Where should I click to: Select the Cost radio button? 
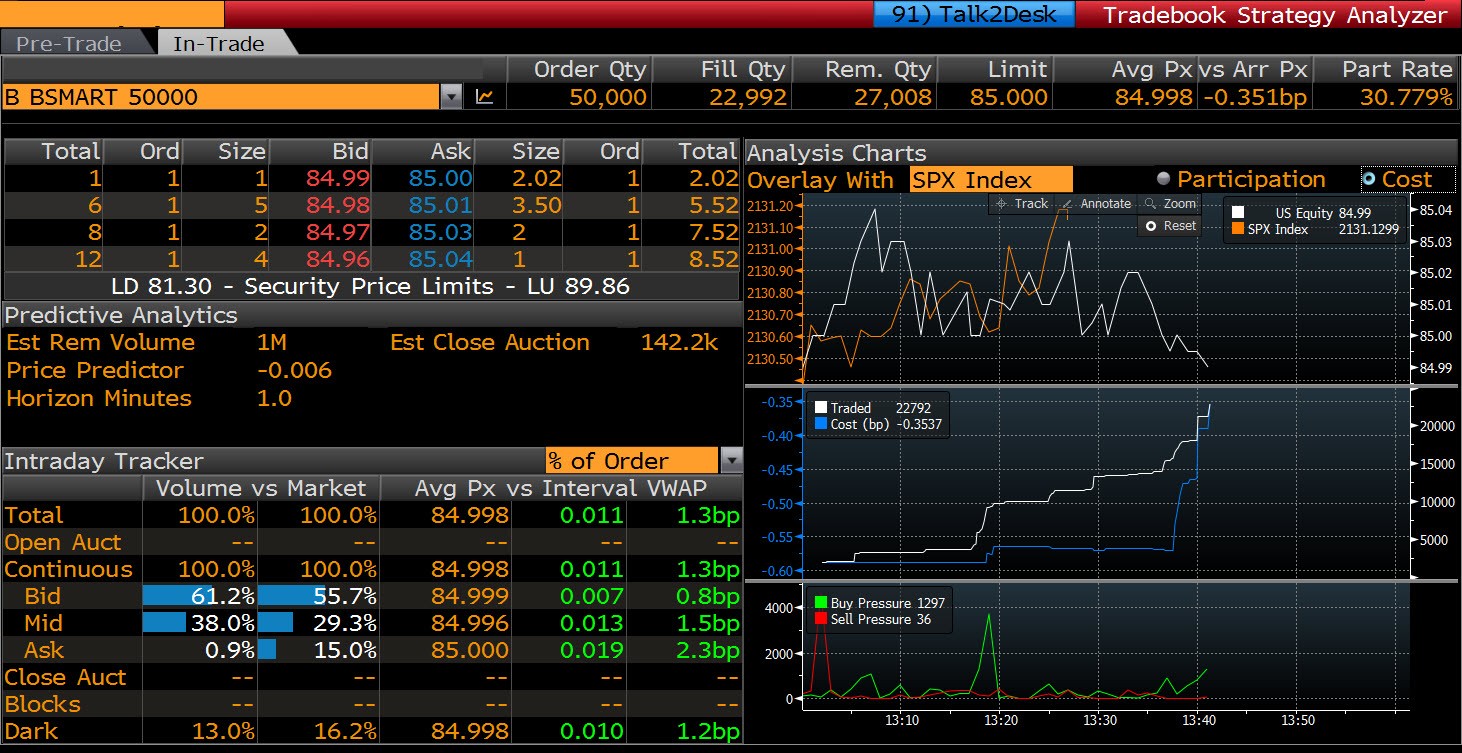click(1368, 180)
